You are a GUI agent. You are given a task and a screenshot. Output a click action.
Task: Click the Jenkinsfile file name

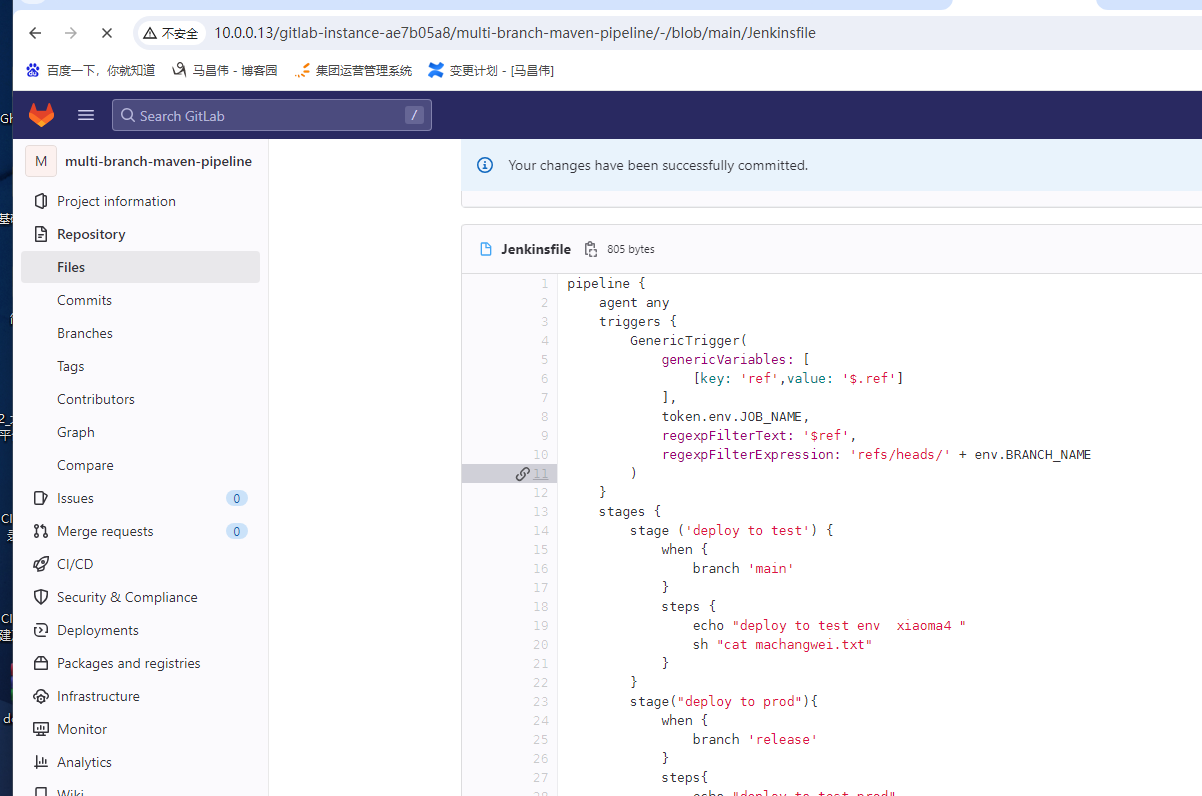(x=536, y=249)
